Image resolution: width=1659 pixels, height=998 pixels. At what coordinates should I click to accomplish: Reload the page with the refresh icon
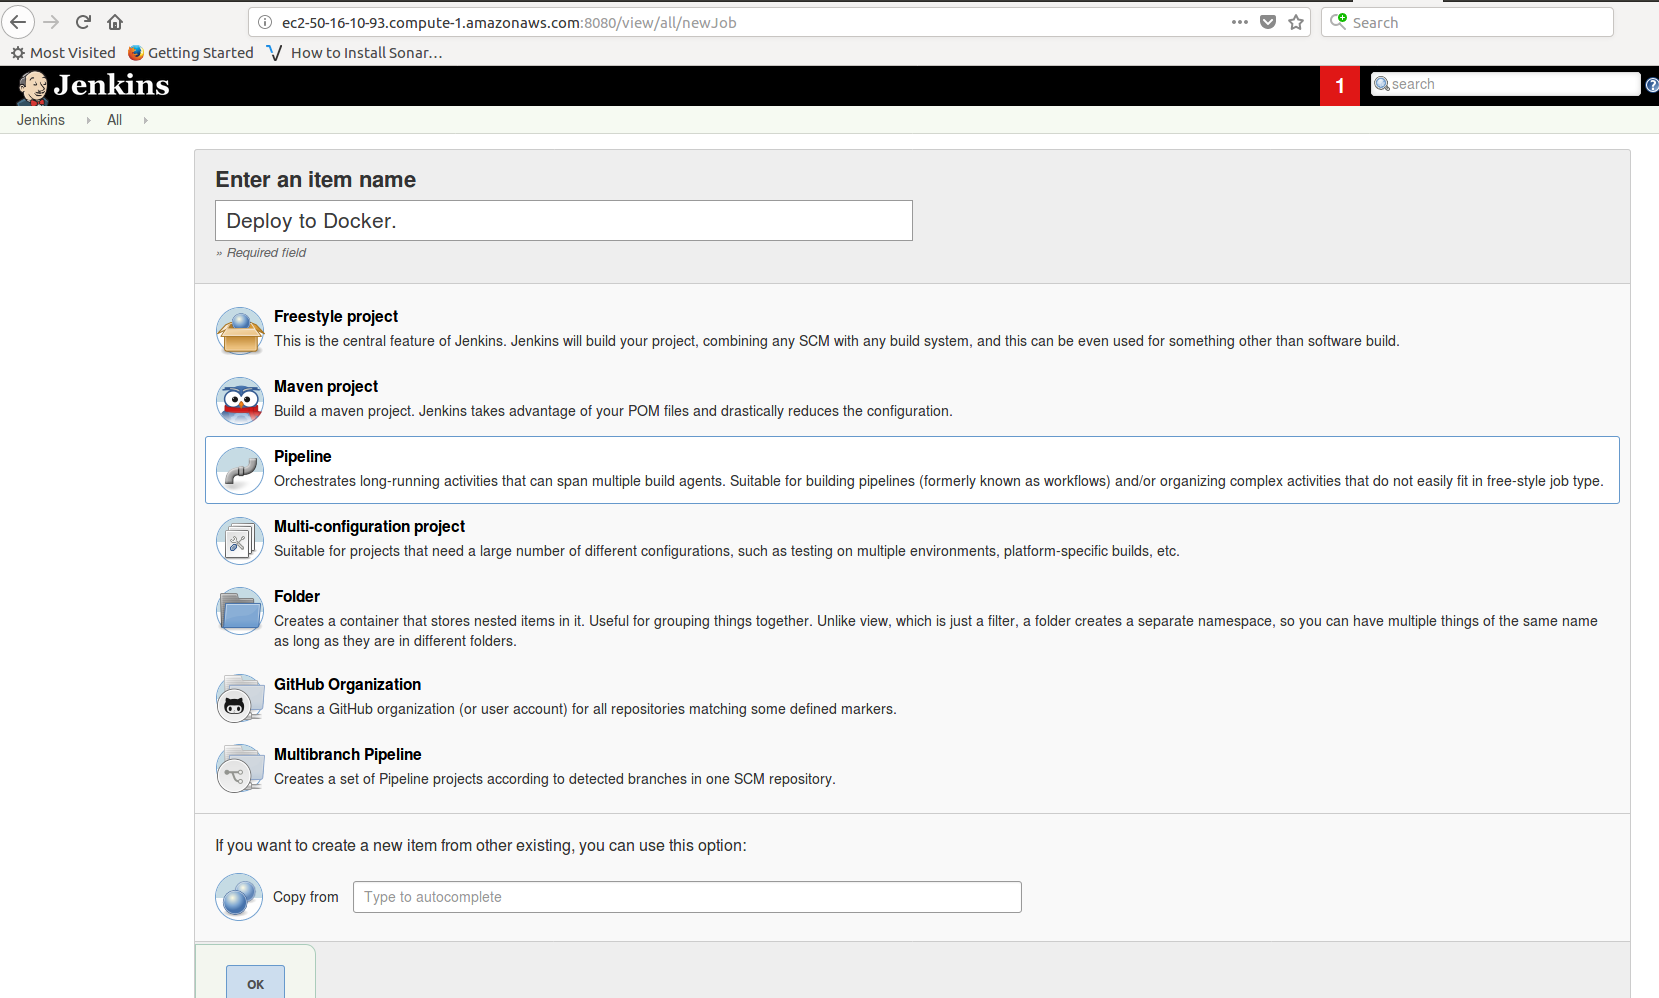coord(84,22)
